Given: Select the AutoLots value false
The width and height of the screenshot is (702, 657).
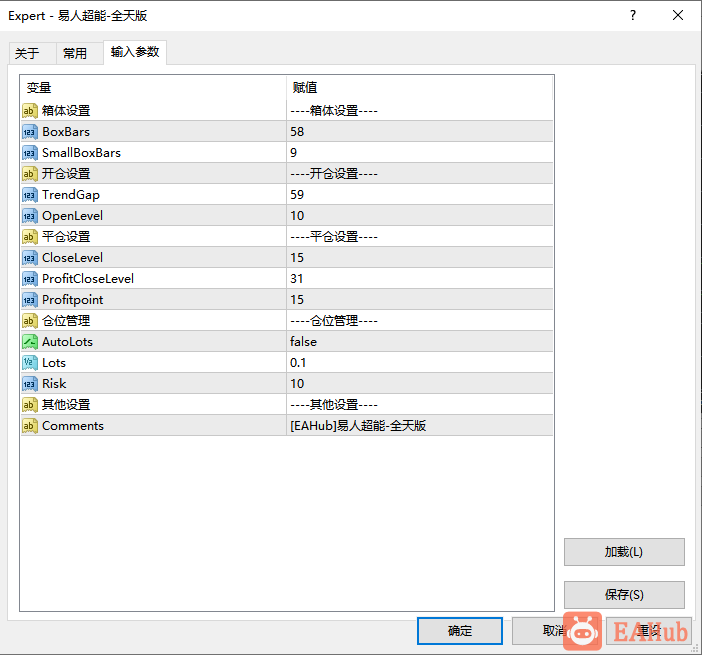Looking at the screenshot, I should pyautogui.click(x=419, y=342).
